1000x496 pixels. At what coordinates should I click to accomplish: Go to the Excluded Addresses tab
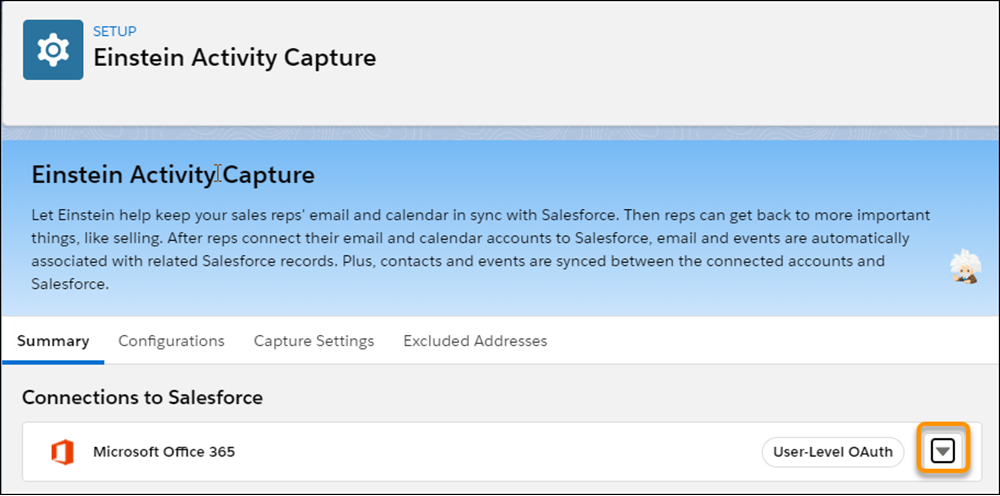pyautogui.click(x=475, y=341)
